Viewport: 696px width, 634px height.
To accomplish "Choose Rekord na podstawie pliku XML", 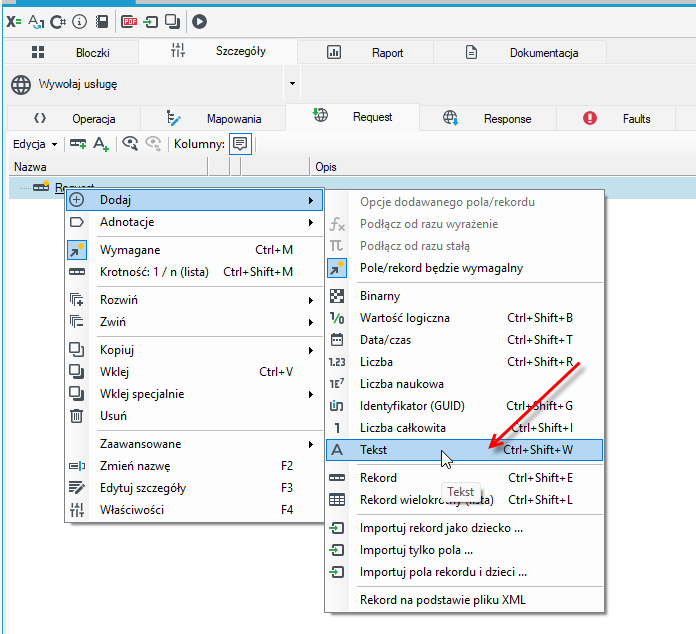I will (464, 600).
